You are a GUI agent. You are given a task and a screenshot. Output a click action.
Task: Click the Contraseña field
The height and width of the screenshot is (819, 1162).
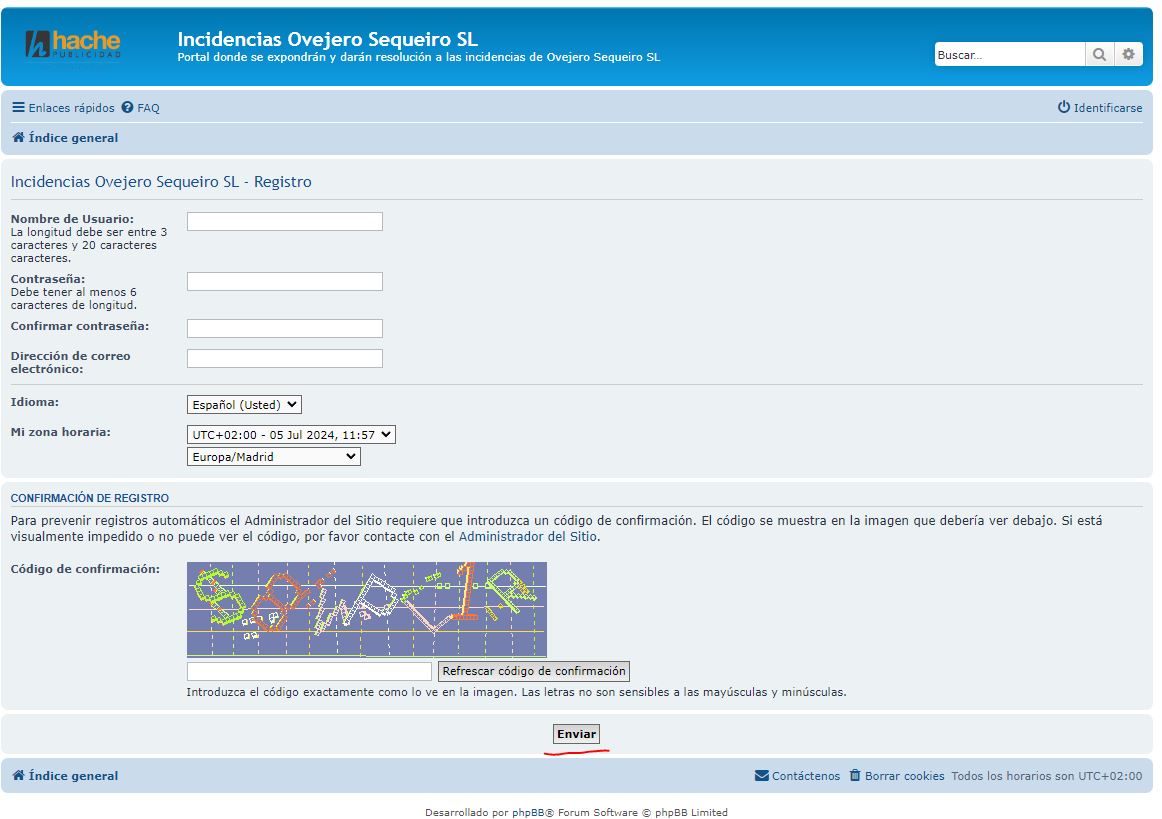(285, 282)
